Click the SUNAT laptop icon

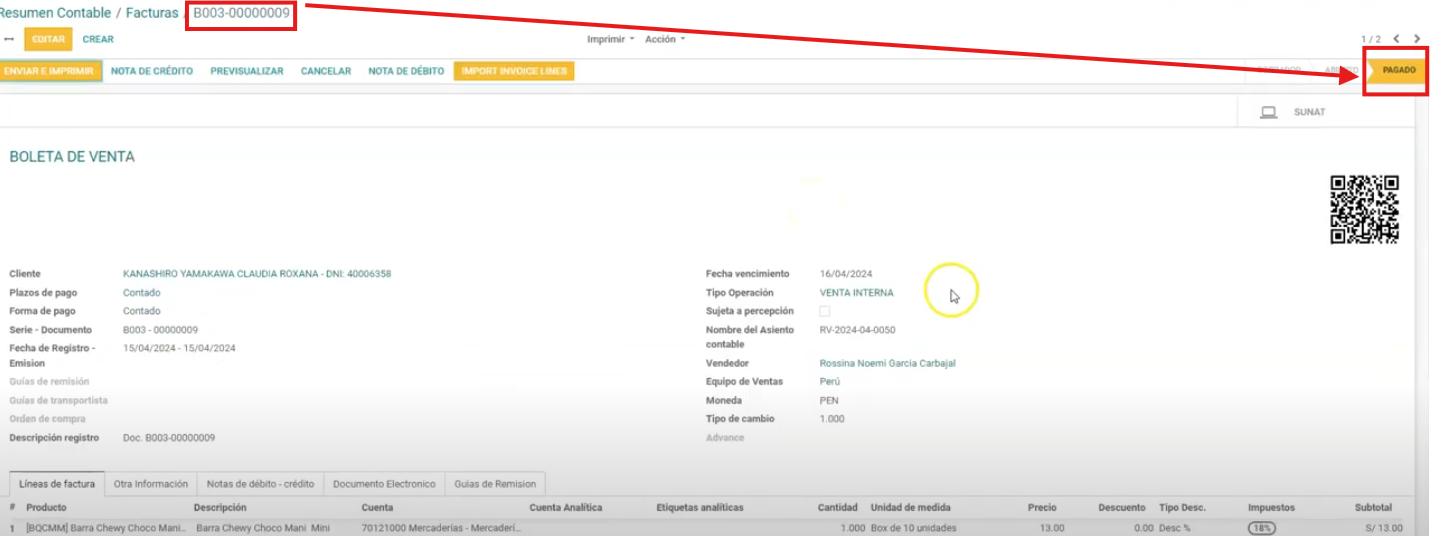click(1268, 112)
